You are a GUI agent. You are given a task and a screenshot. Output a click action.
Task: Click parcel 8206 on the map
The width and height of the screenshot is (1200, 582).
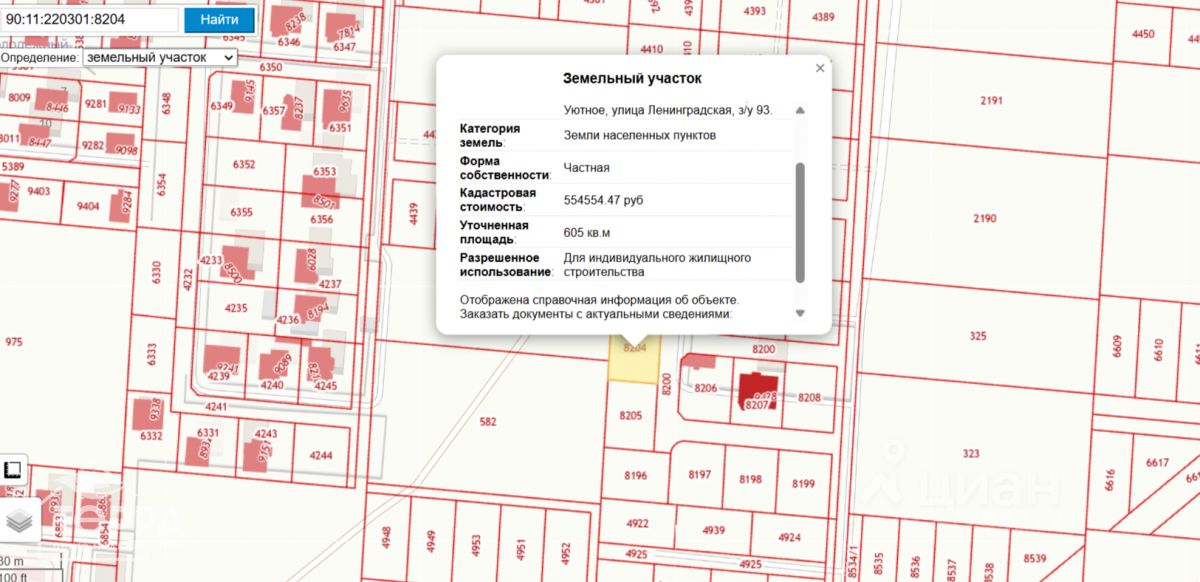click(706, 388)
